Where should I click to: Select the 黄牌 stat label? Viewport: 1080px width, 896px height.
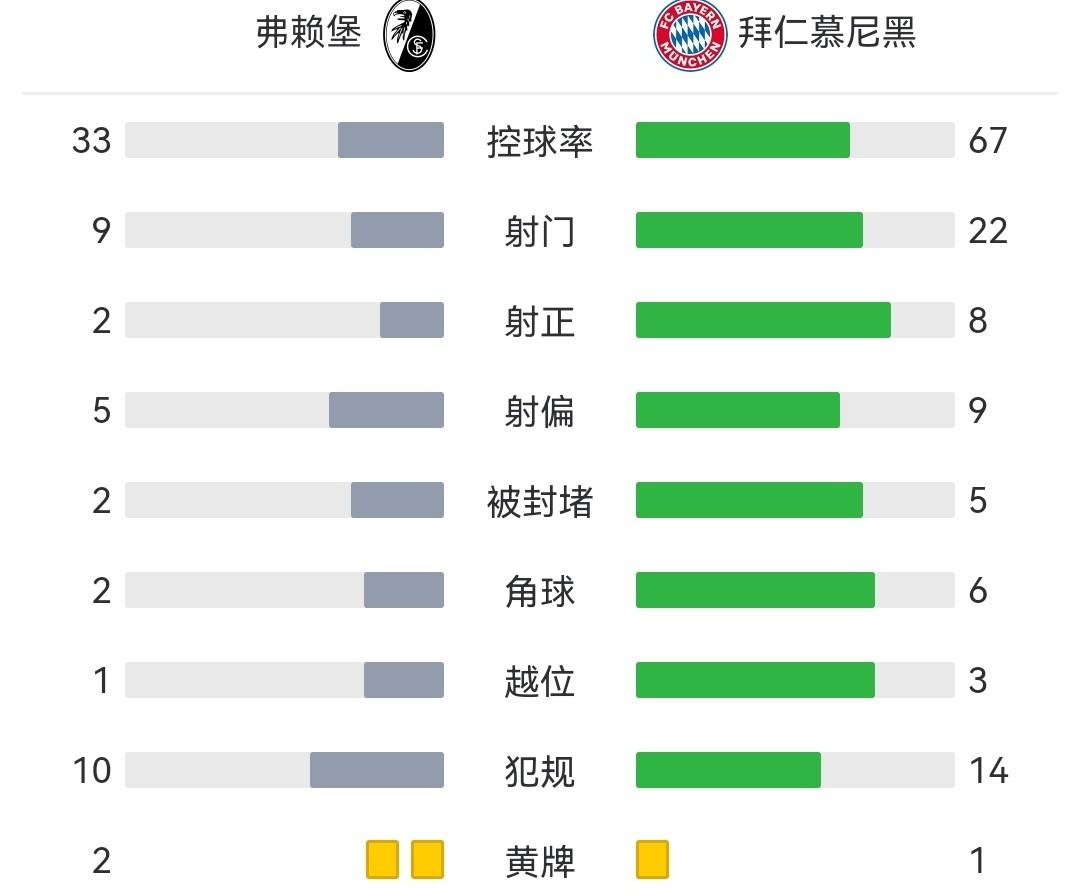(x=540, y=861)
